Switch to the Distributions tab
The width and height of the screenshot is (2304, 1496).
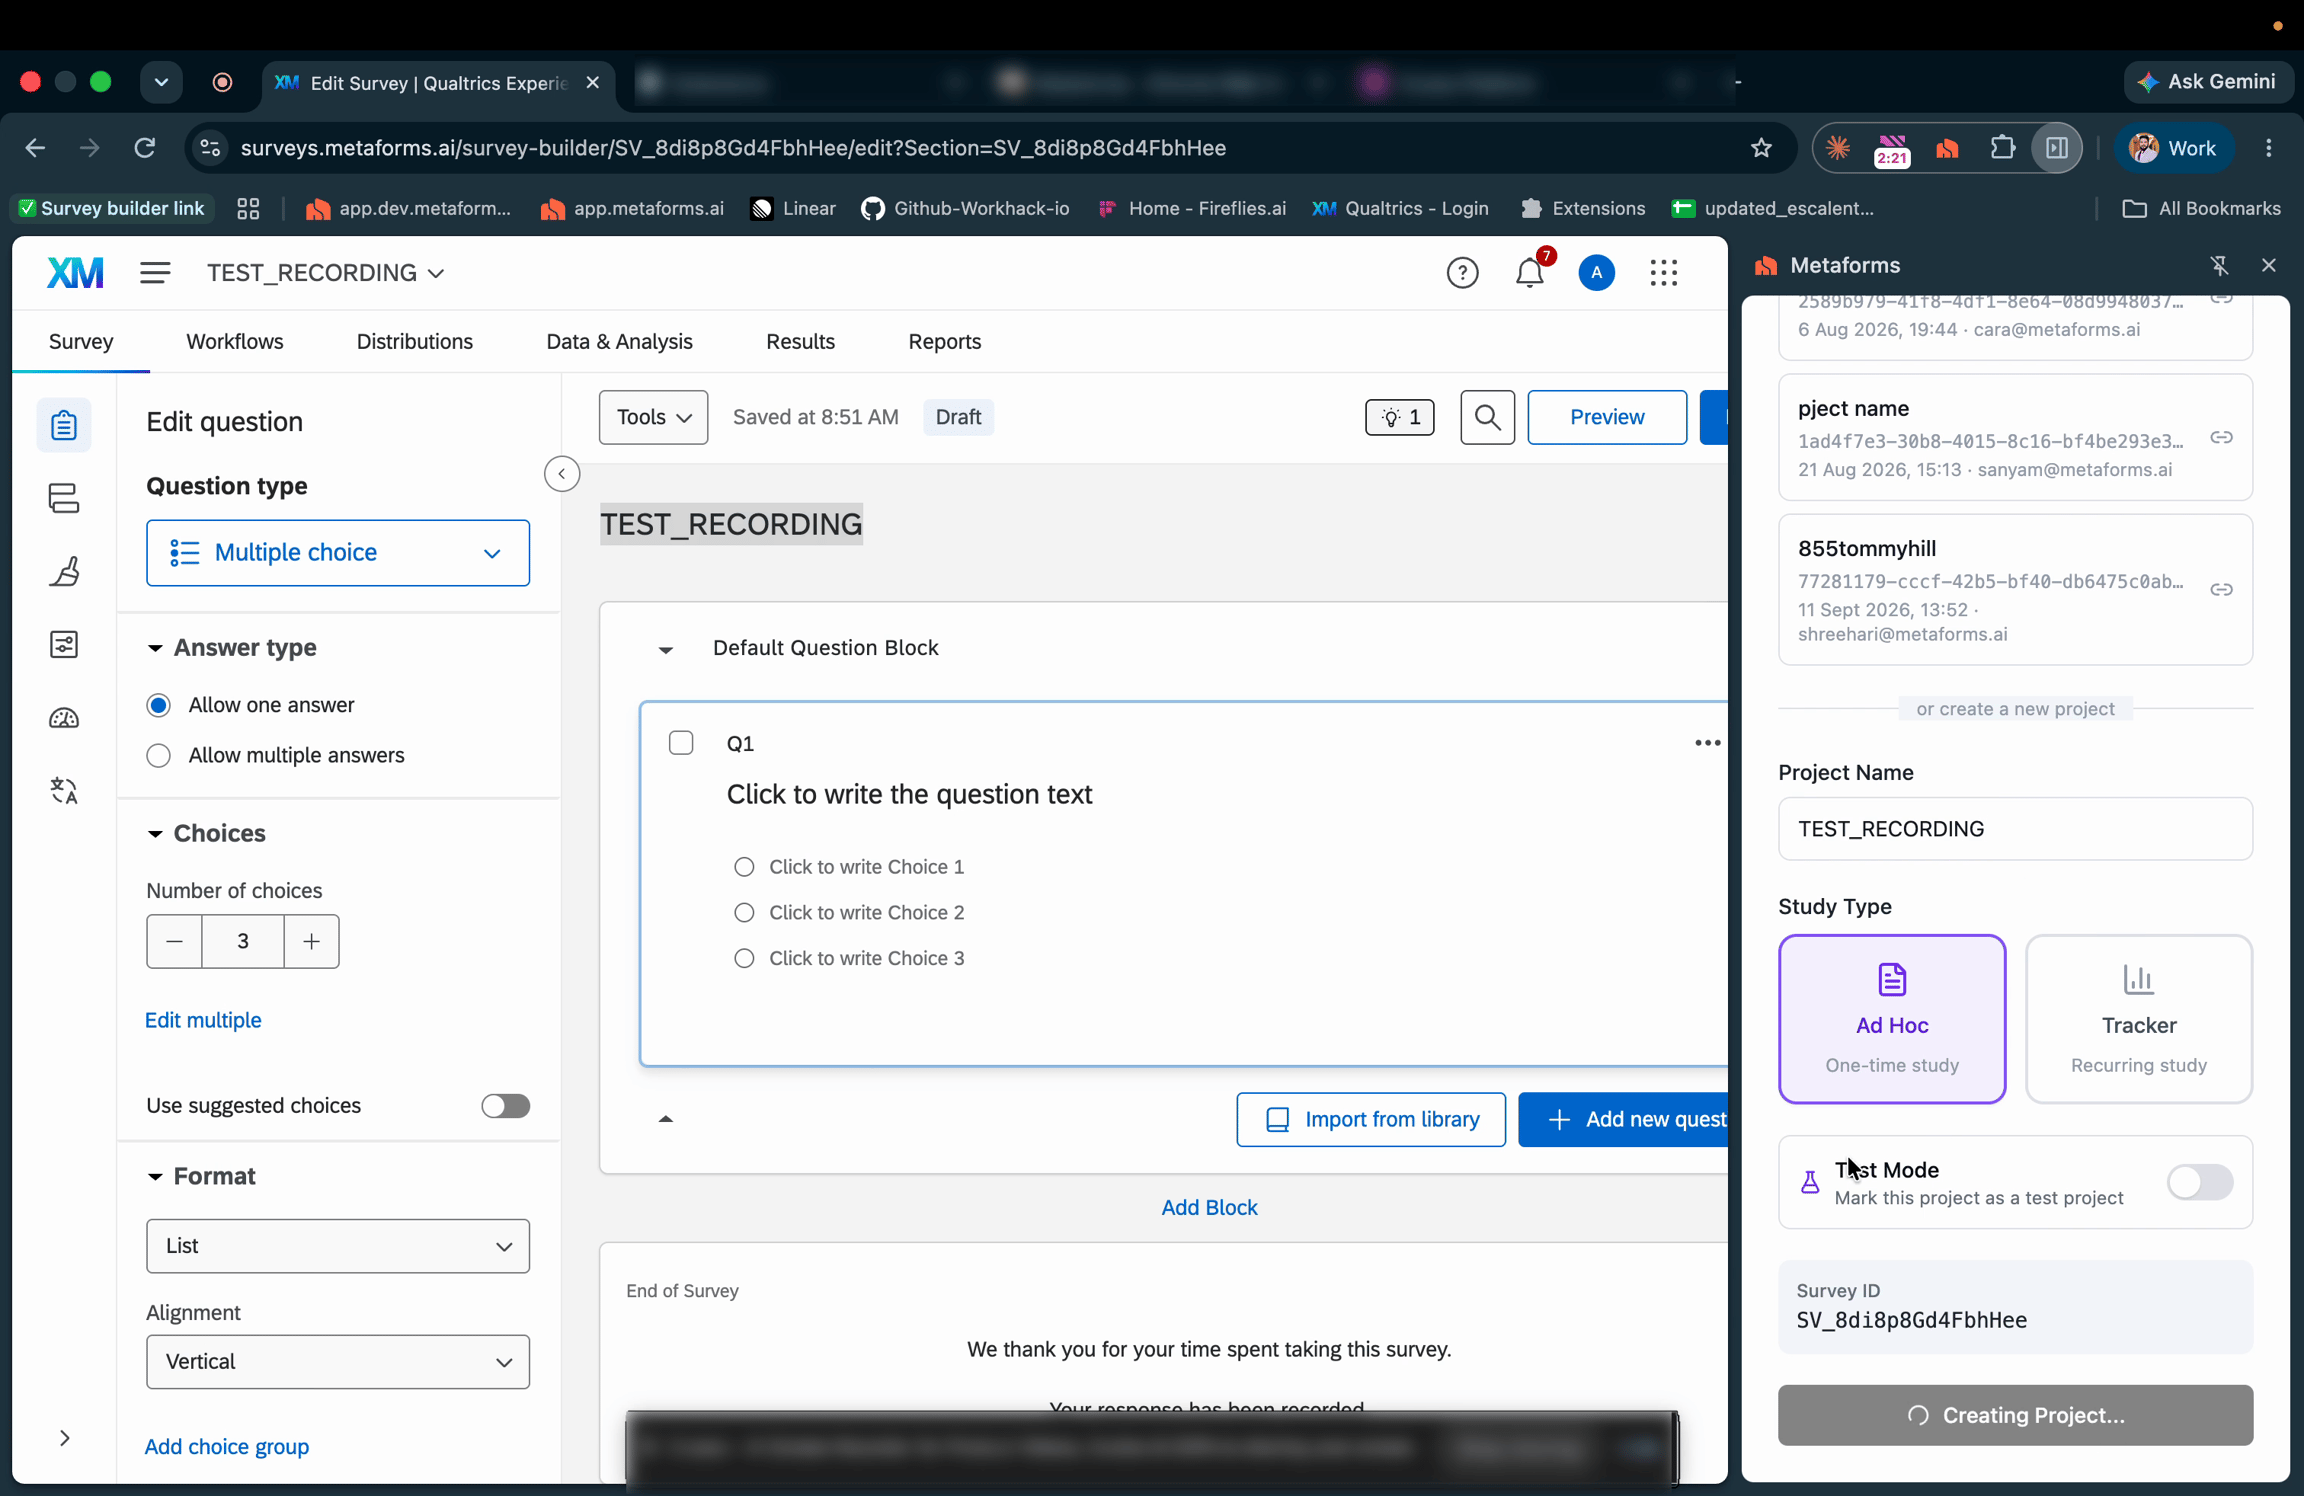pos(415,341)
